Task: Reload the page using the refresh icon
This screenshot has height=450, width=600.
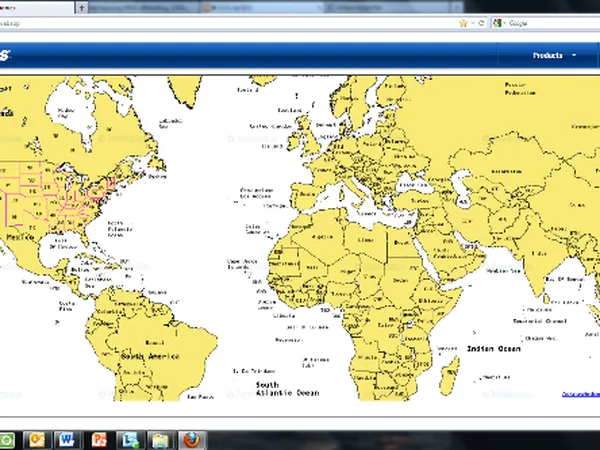Action: [482, 23]
